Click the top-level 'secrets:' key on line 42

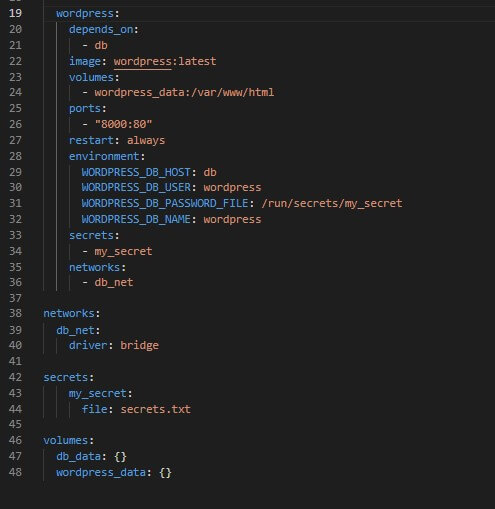pos(69,377)
